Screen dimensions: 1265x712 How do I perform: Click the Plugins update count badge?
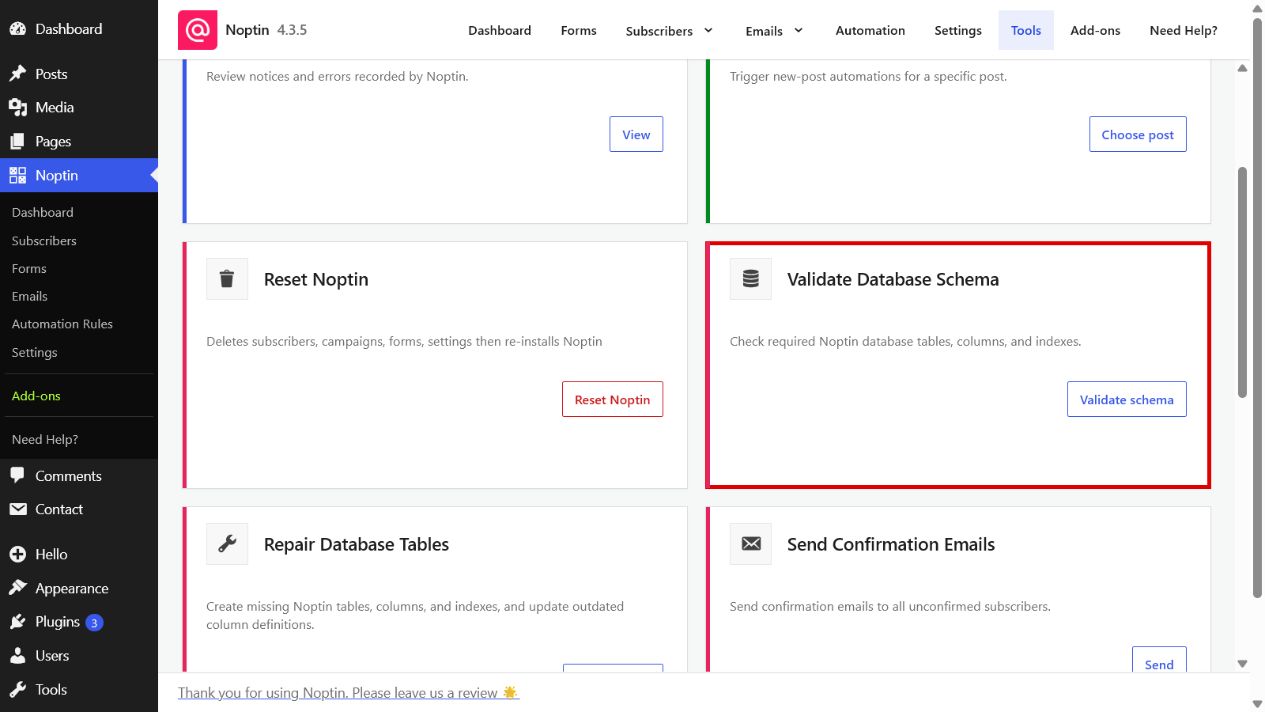click(x=94, y=622)
